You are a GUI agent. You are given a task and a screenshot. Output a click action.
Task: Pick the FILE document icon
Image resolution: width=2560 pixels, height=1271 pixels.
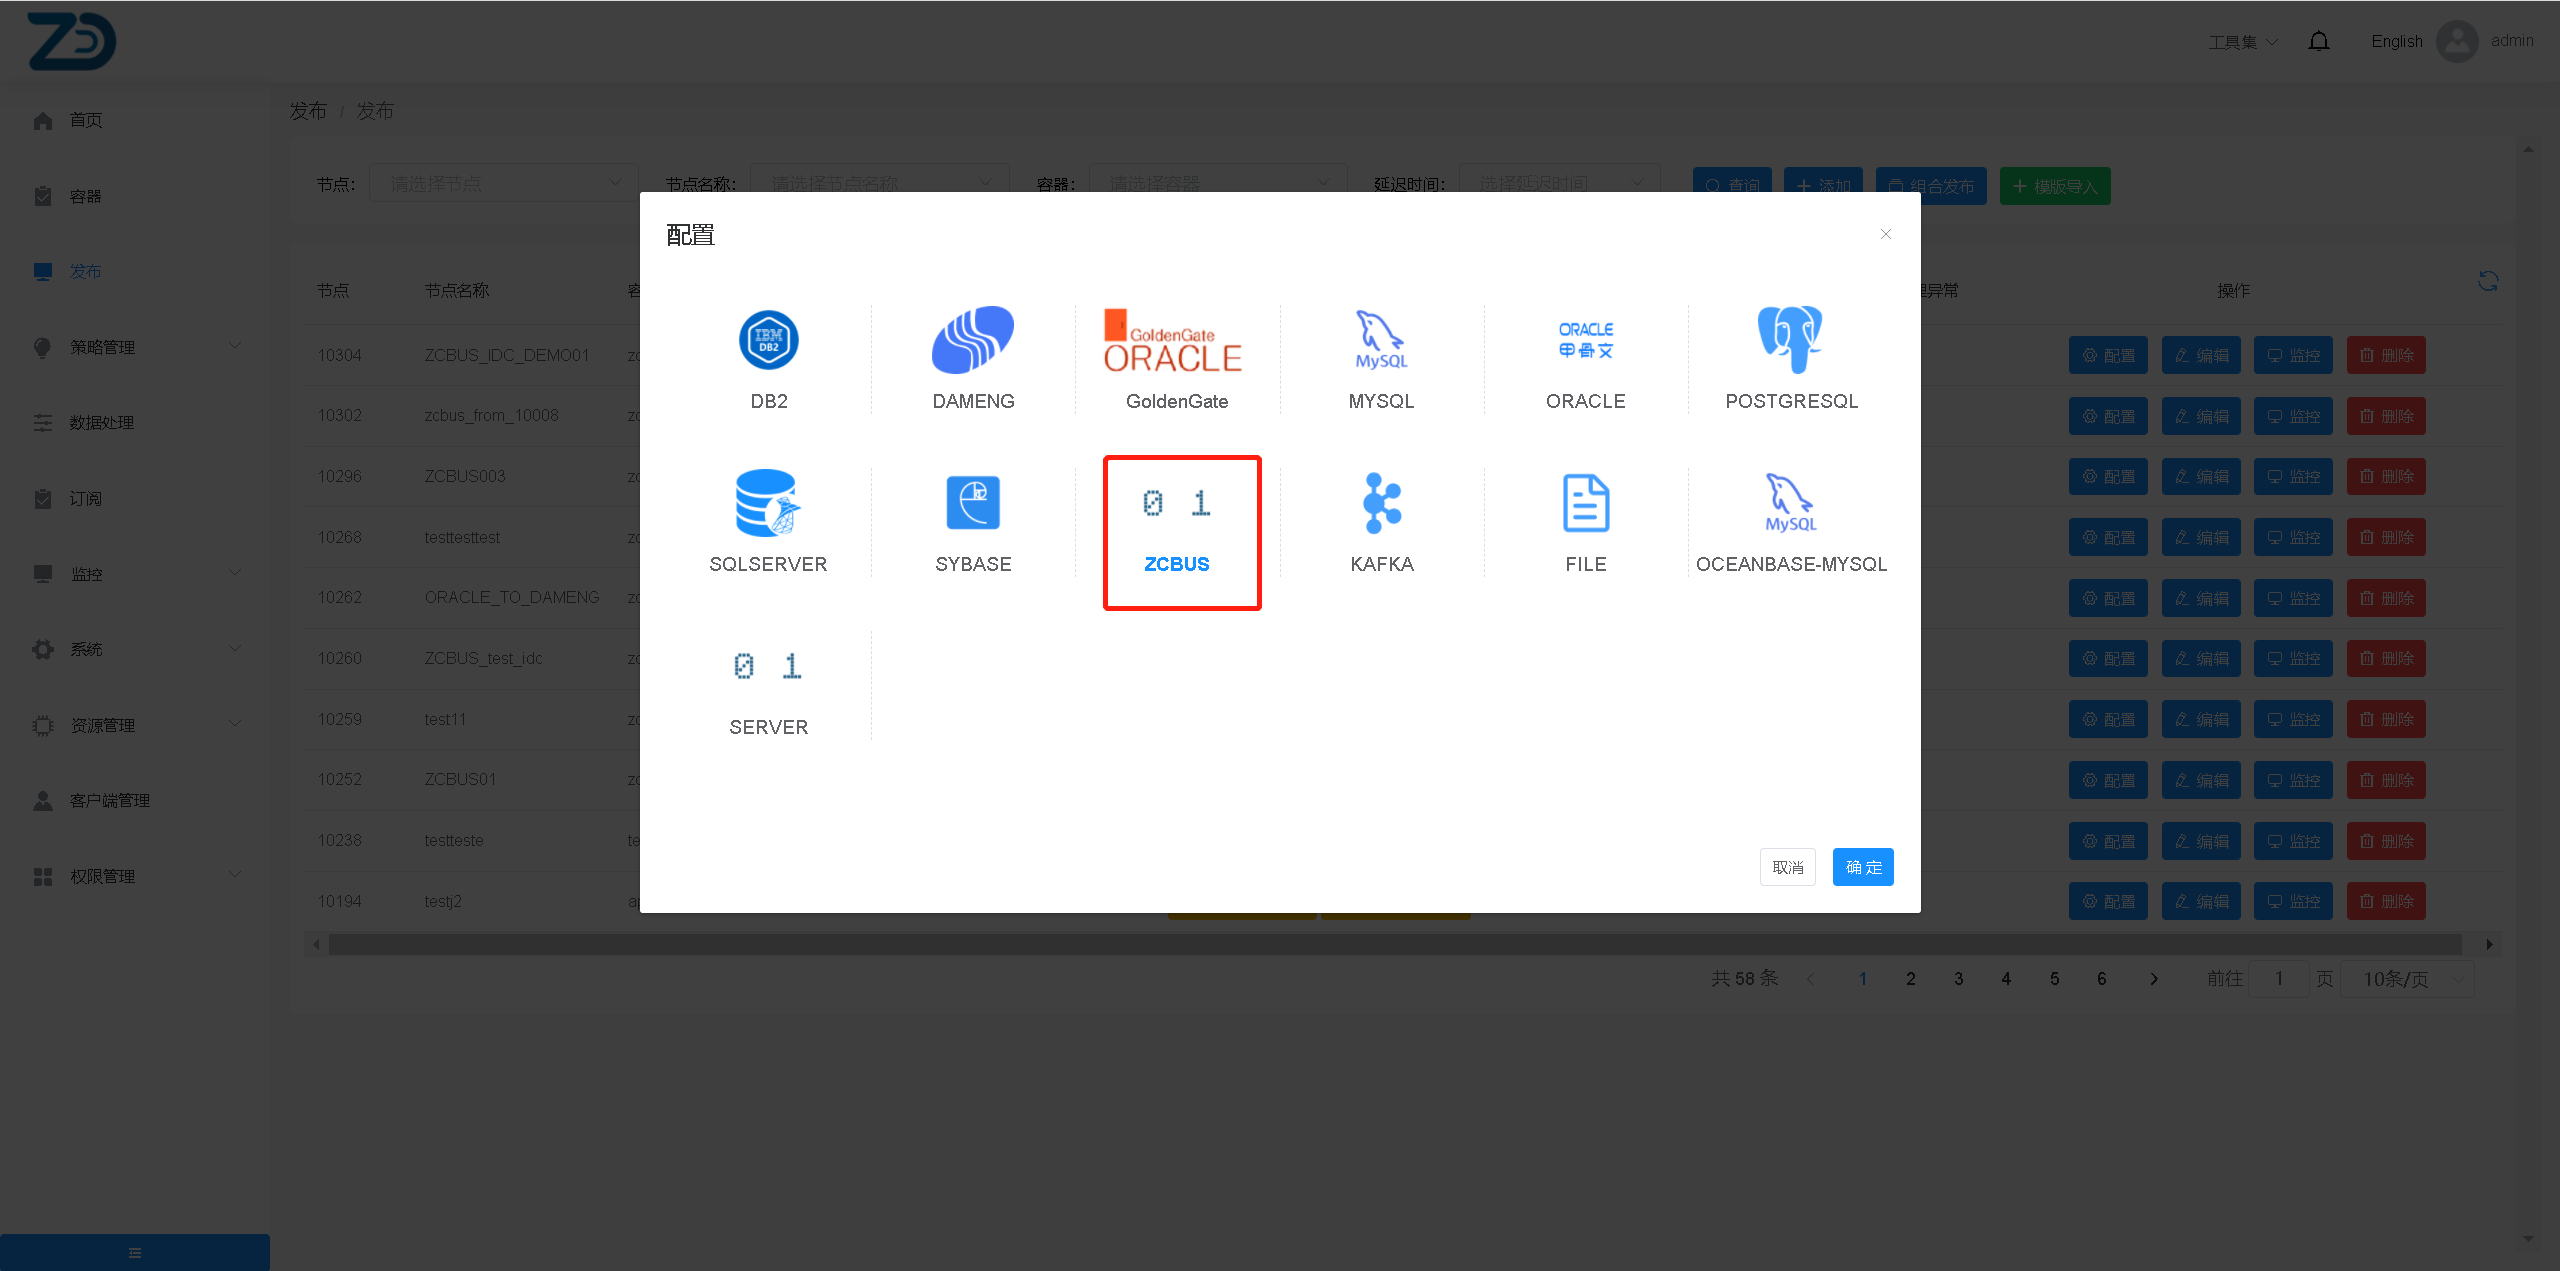[x=1585, y=504]
